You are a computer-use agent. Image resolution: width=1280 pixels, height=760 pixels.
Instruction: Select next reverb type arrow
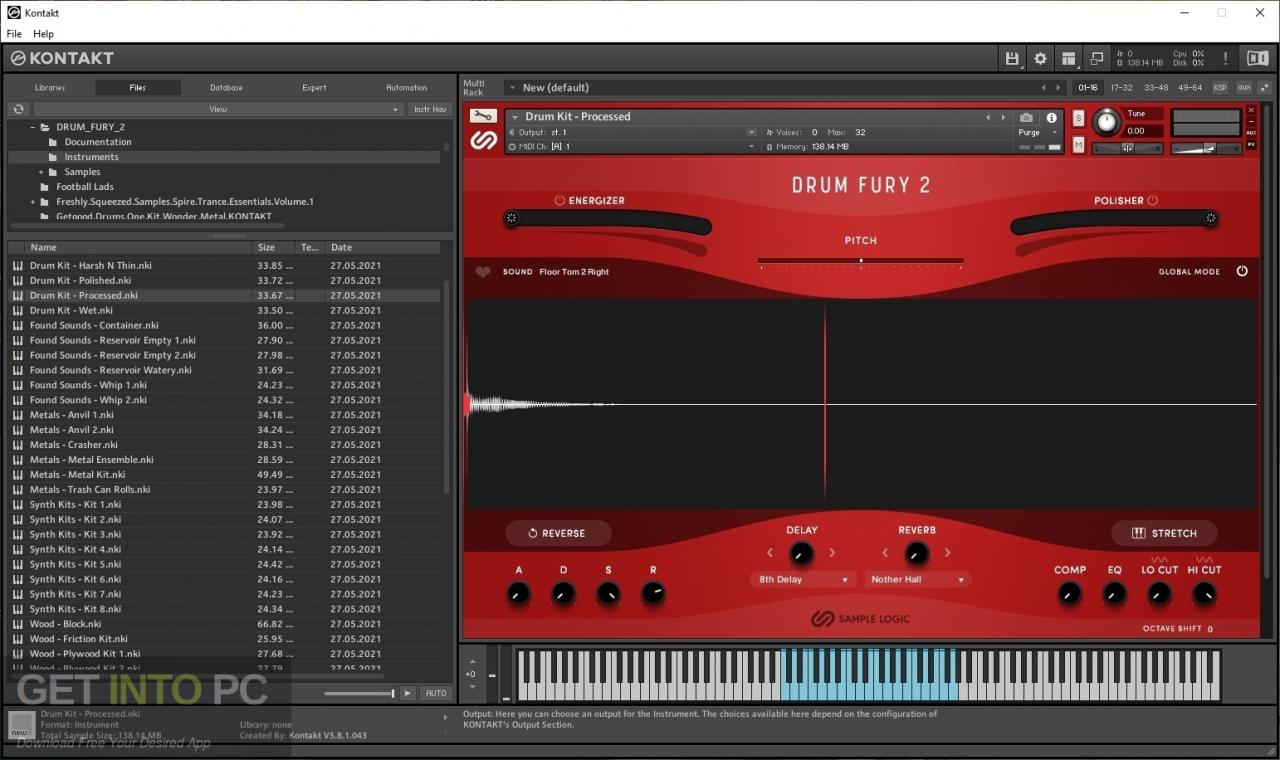point(947,552)
